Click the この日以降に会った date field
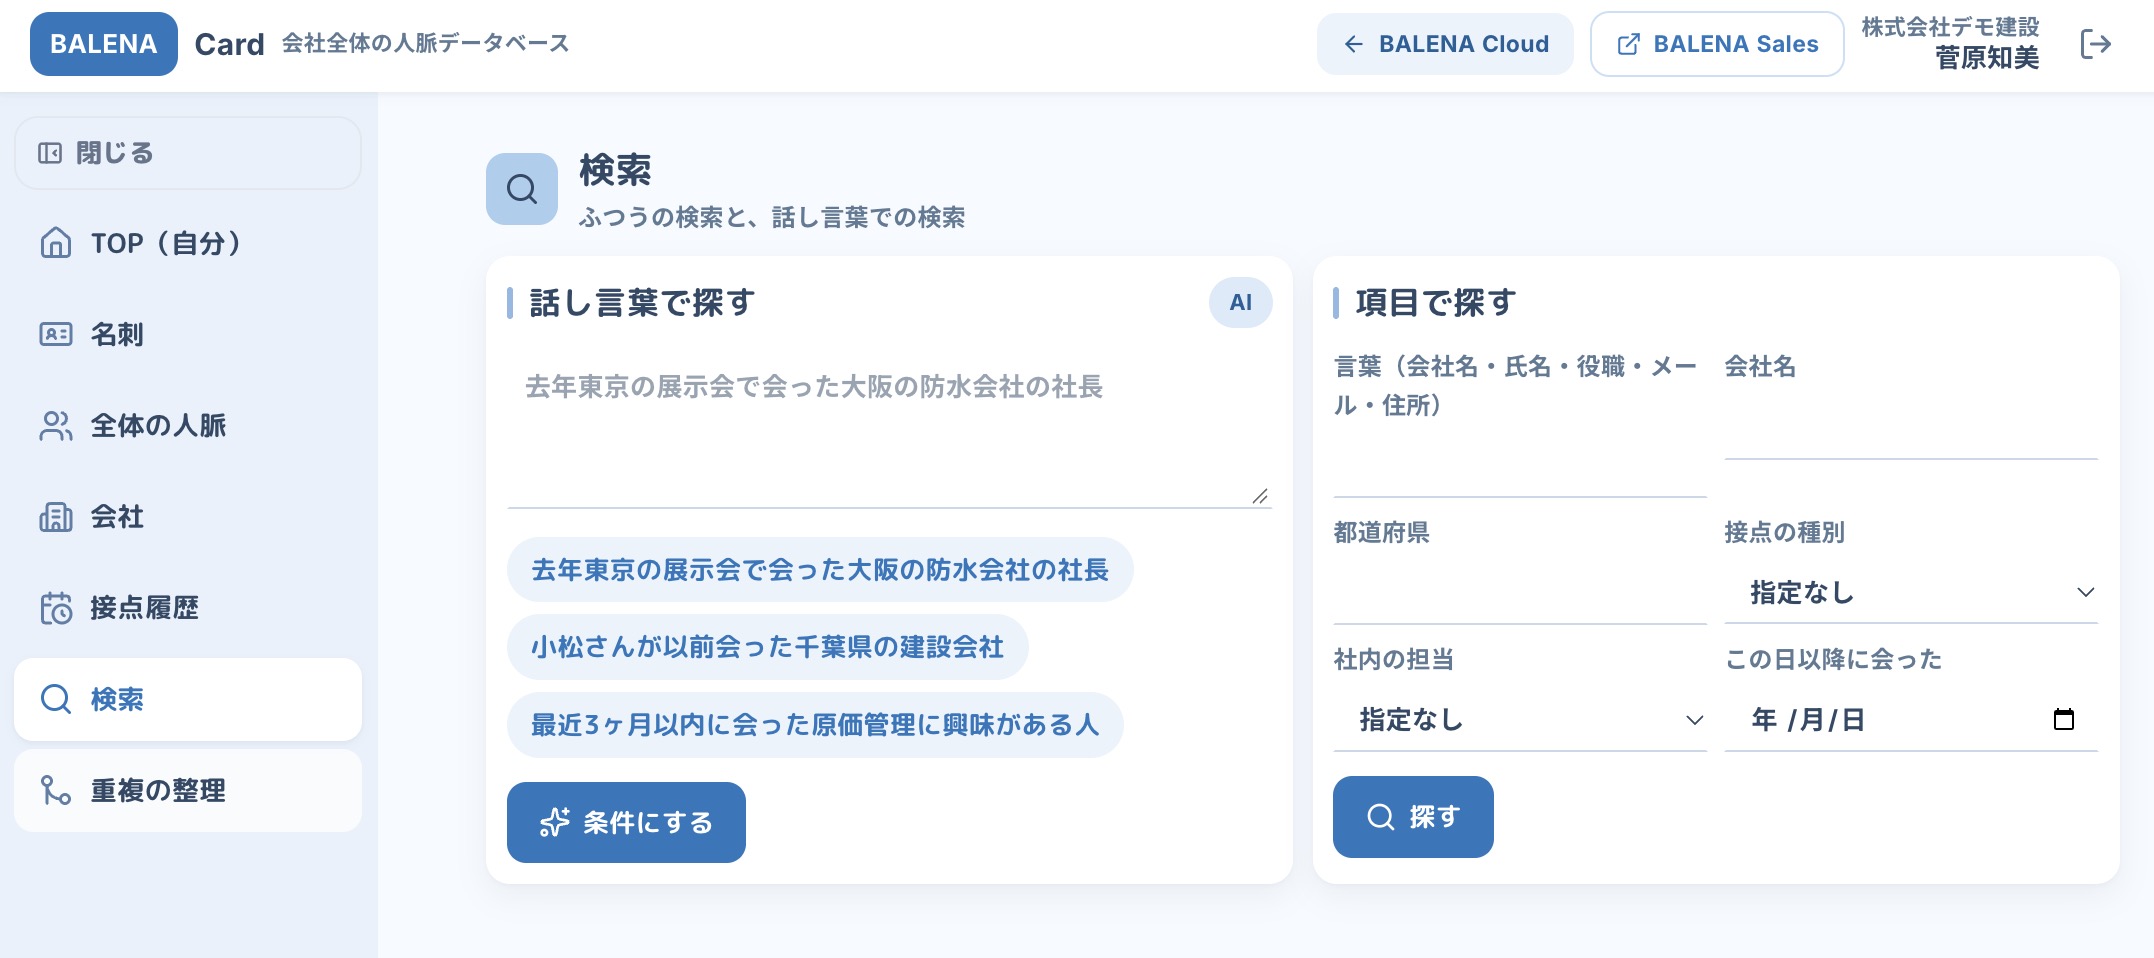The height and width of the screenshot is (958, 2154). click(1911, 719)
